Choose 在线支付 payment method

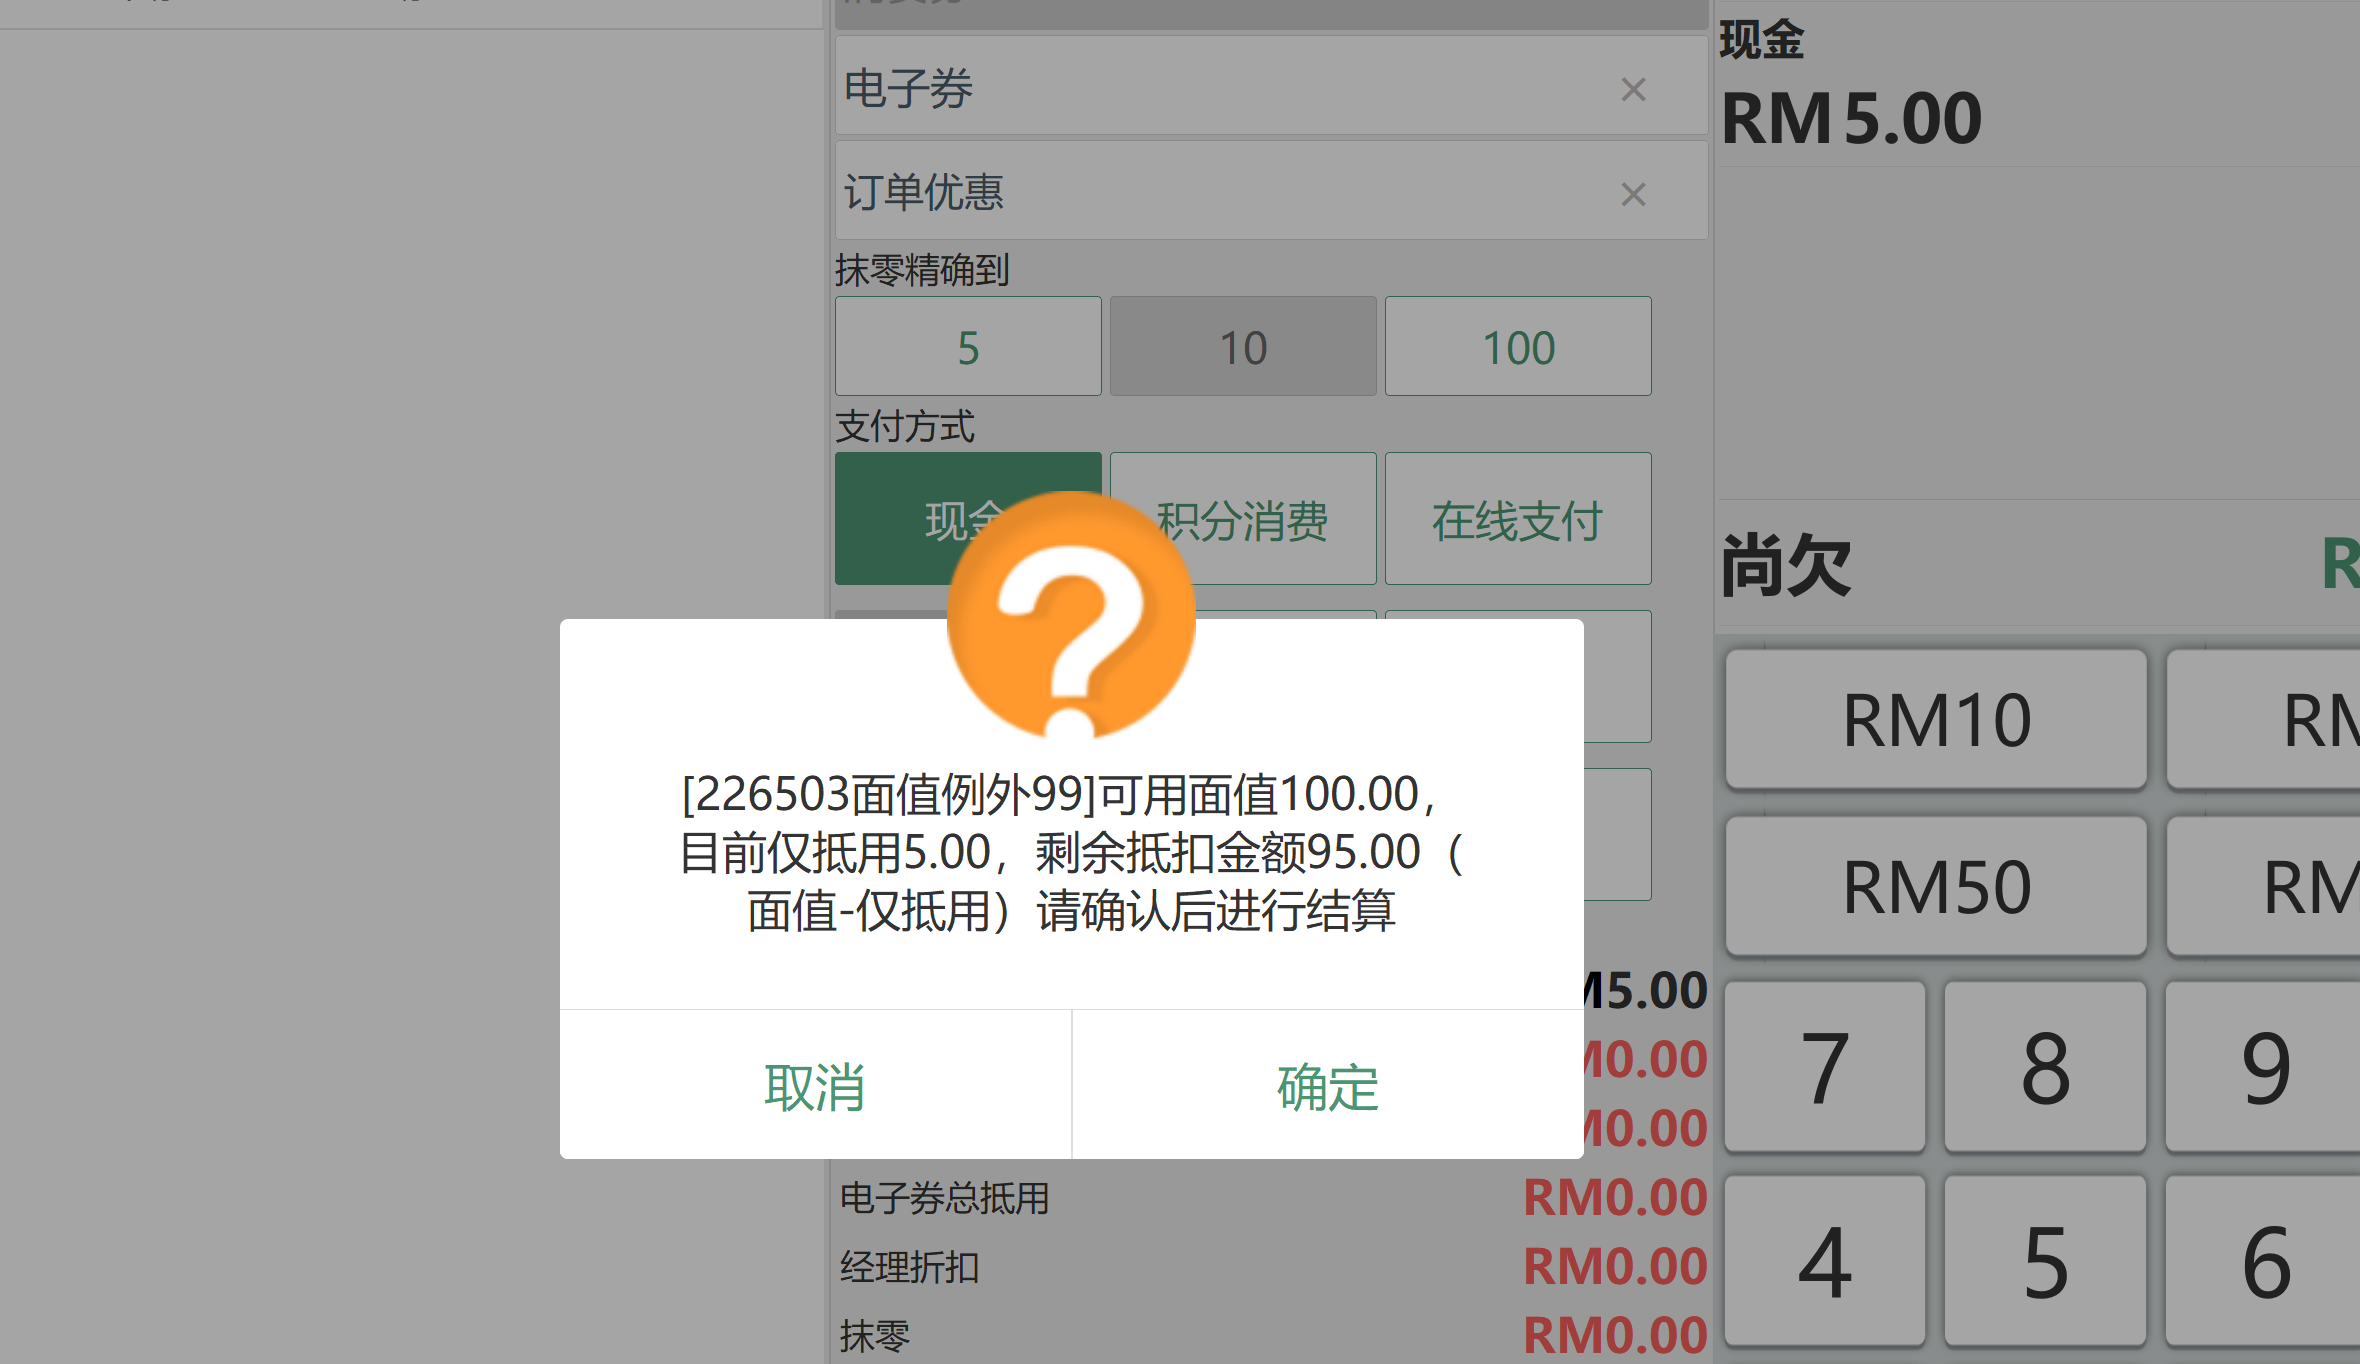pyautogui.click(x=1518, y=520)
